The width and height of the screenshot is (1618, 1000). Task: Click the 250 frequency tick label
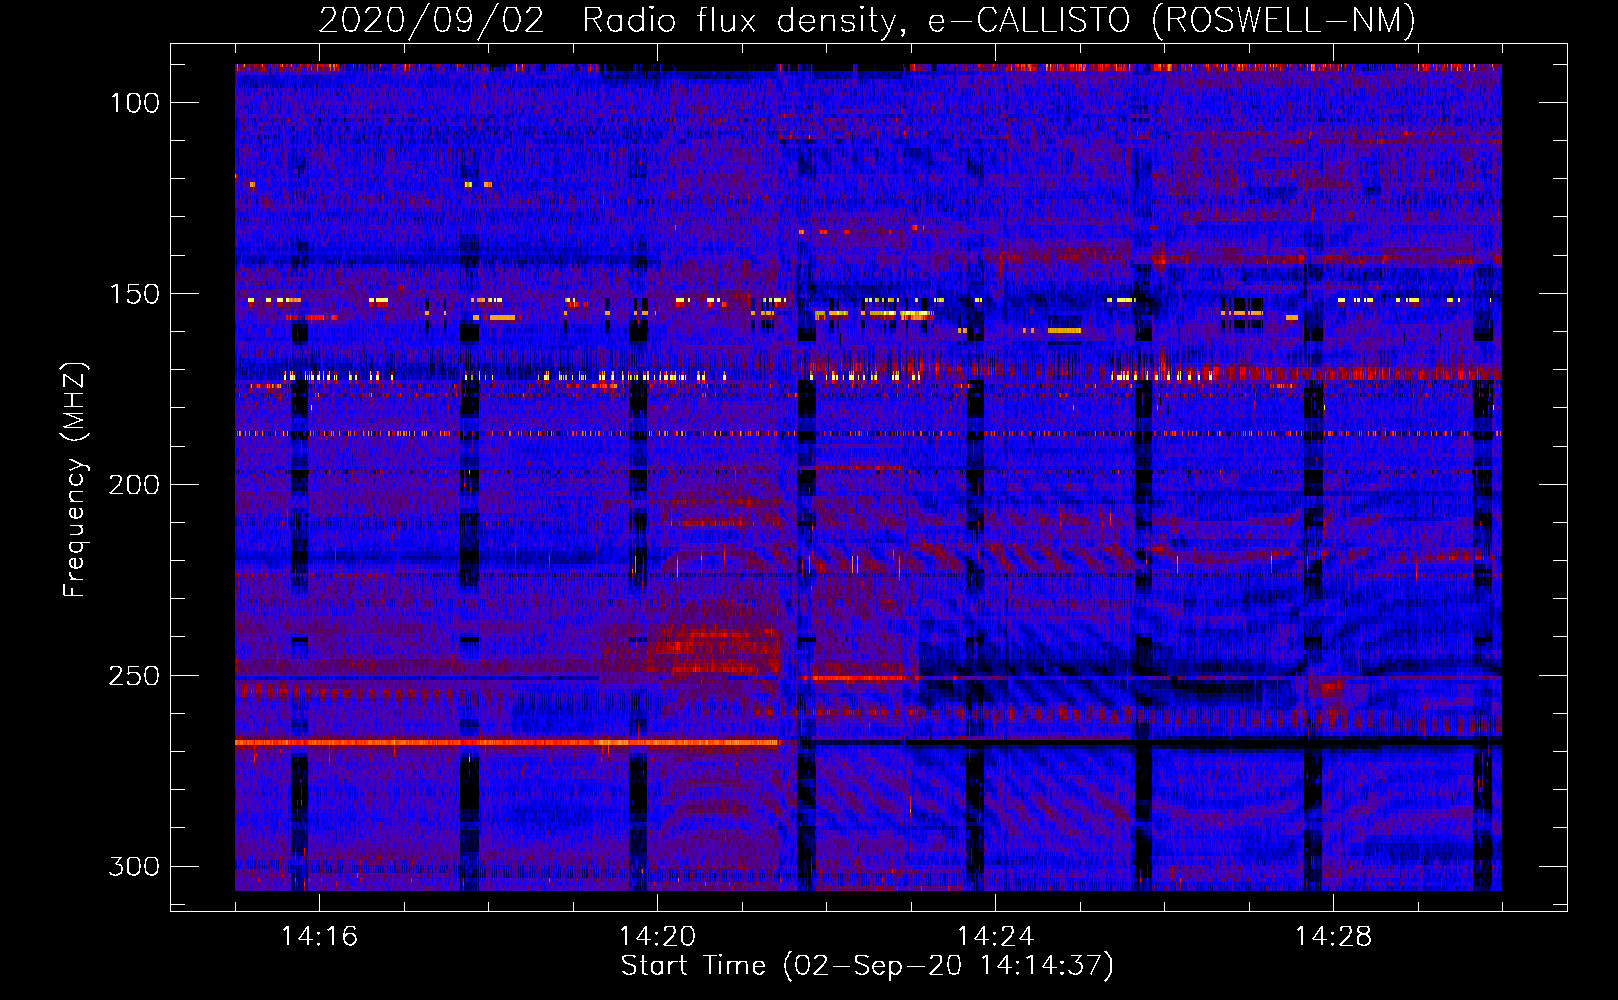coord(135,676)
